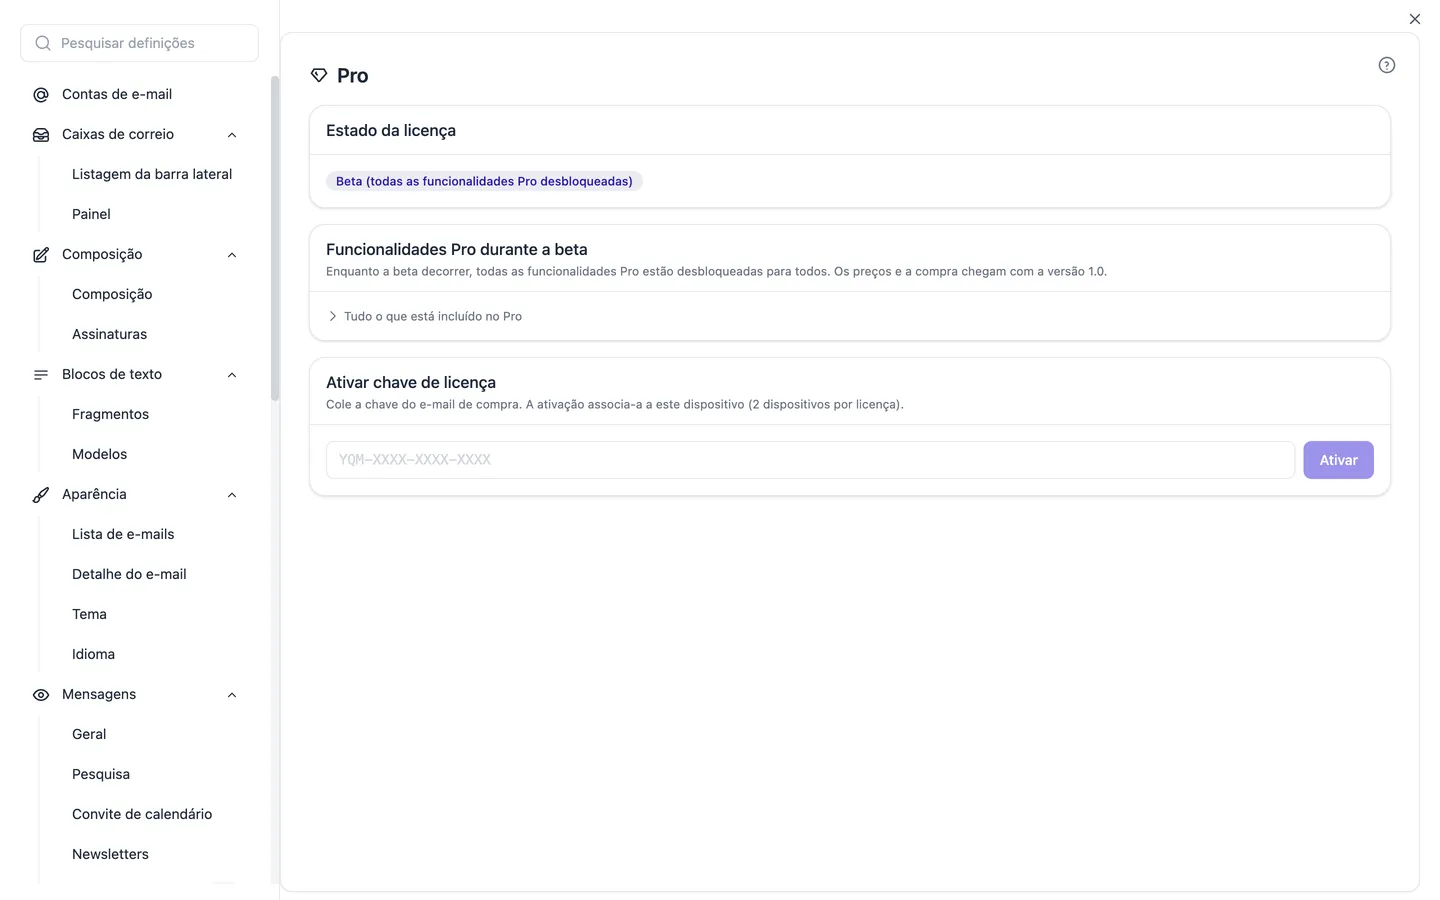This screenshot has height=900, width=1440.
Task: Close the settings window with the X
Action: (1414, 19)
